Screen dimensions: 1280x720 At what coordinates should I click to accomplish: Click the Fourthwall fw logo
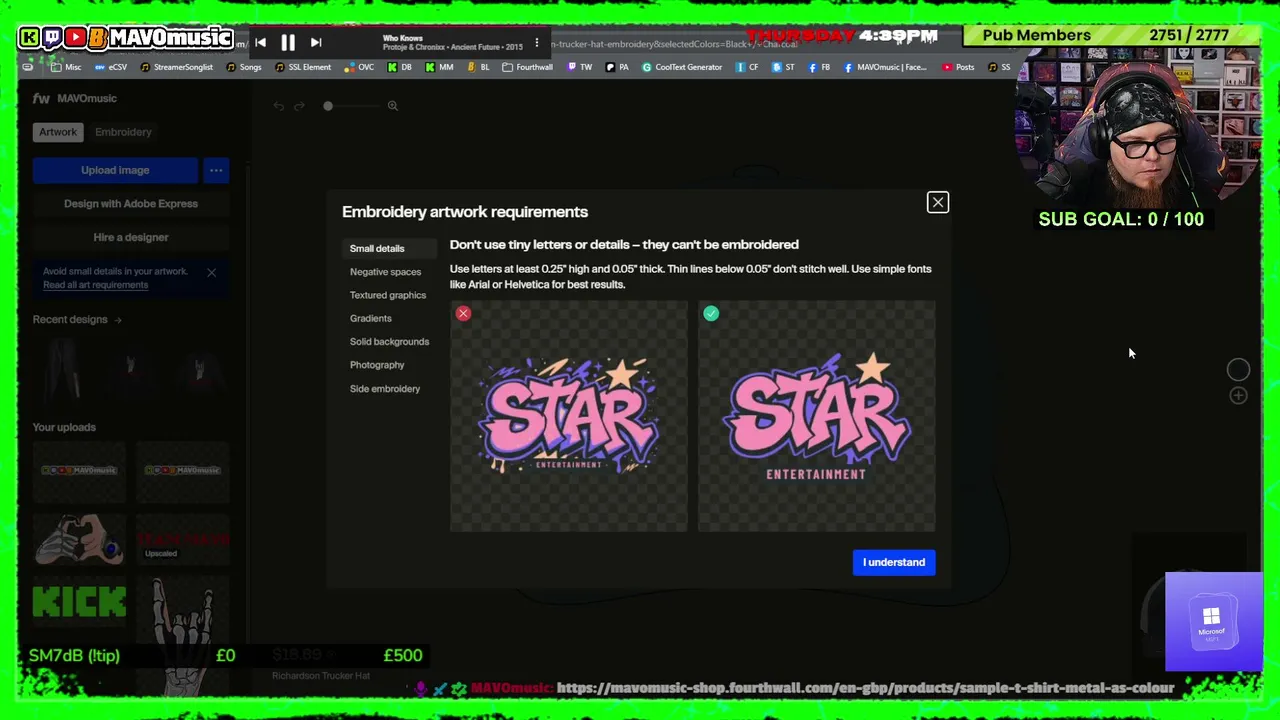pos(41,98)
